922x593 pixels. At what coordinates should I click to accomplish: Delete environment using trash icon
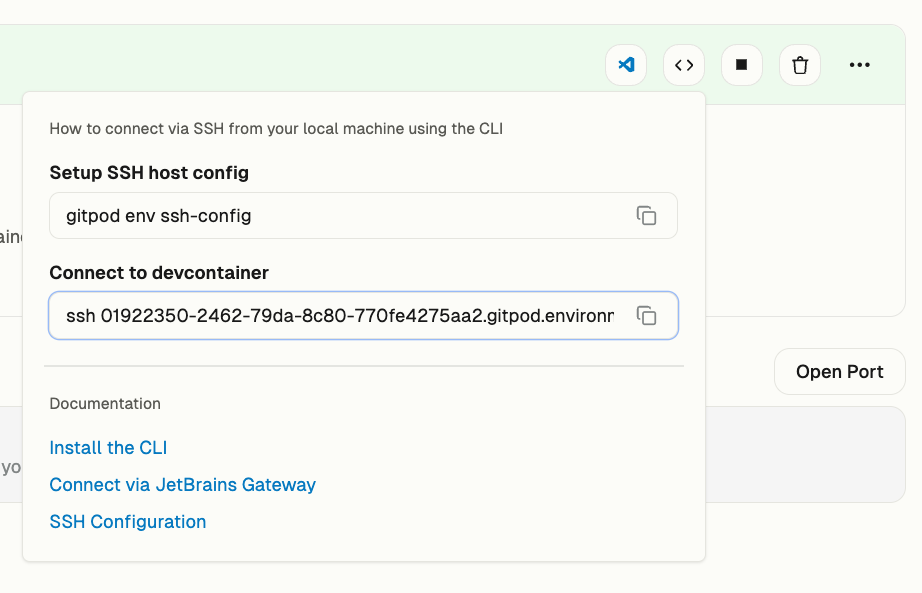pos(800,65)
